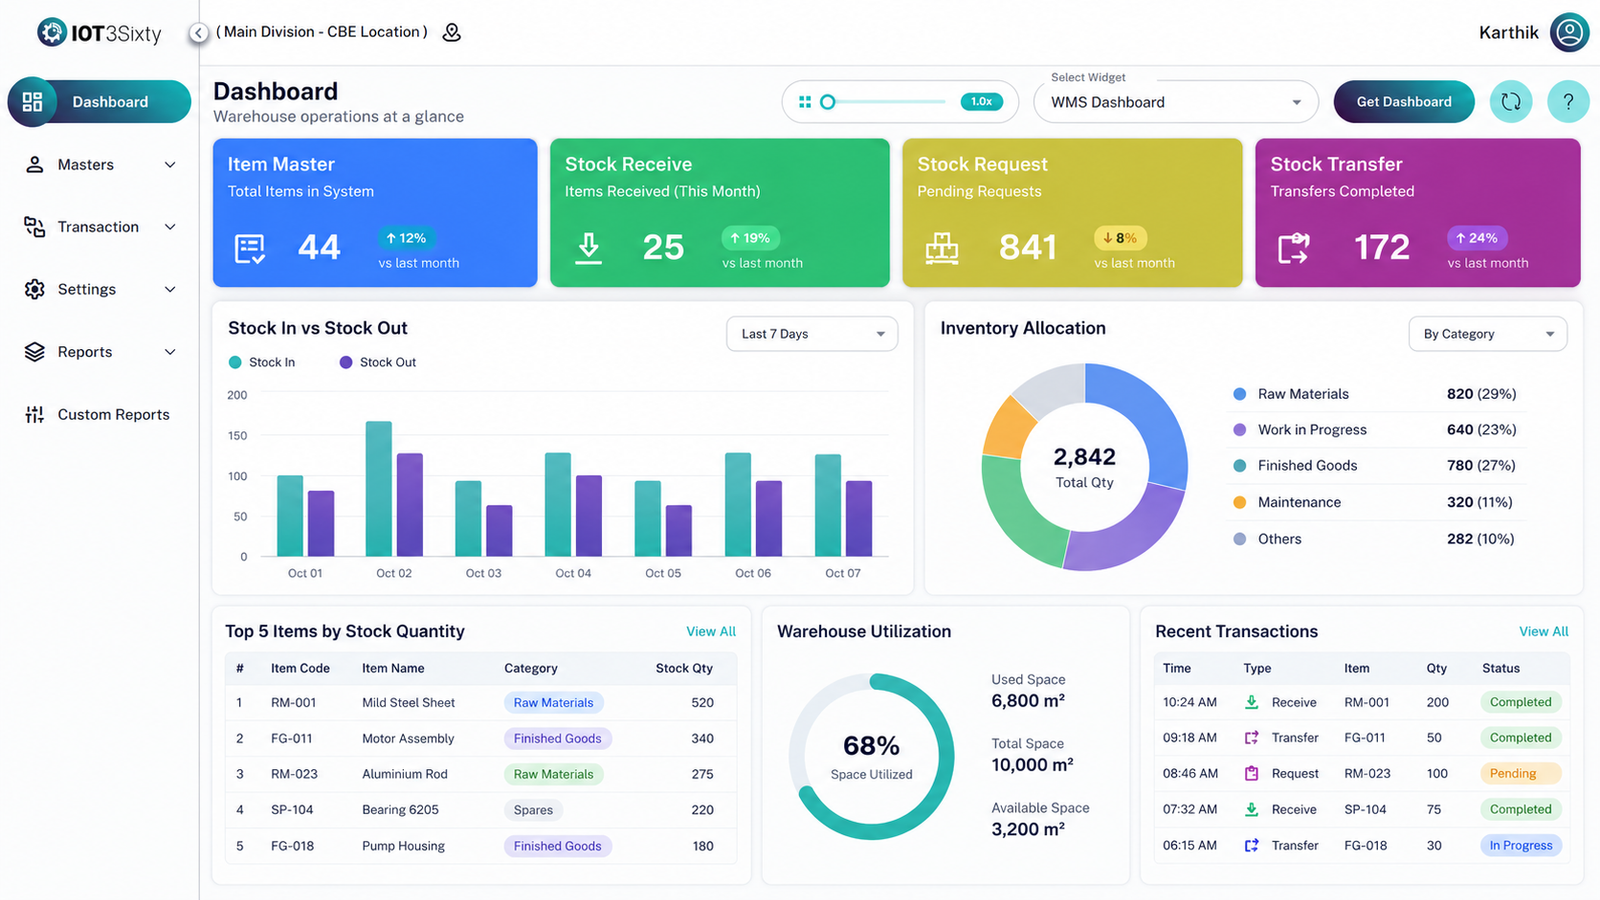
Task: Click the Reports layers icon in the sidebar
Action: pyautogui.click(x=35, y=352)
